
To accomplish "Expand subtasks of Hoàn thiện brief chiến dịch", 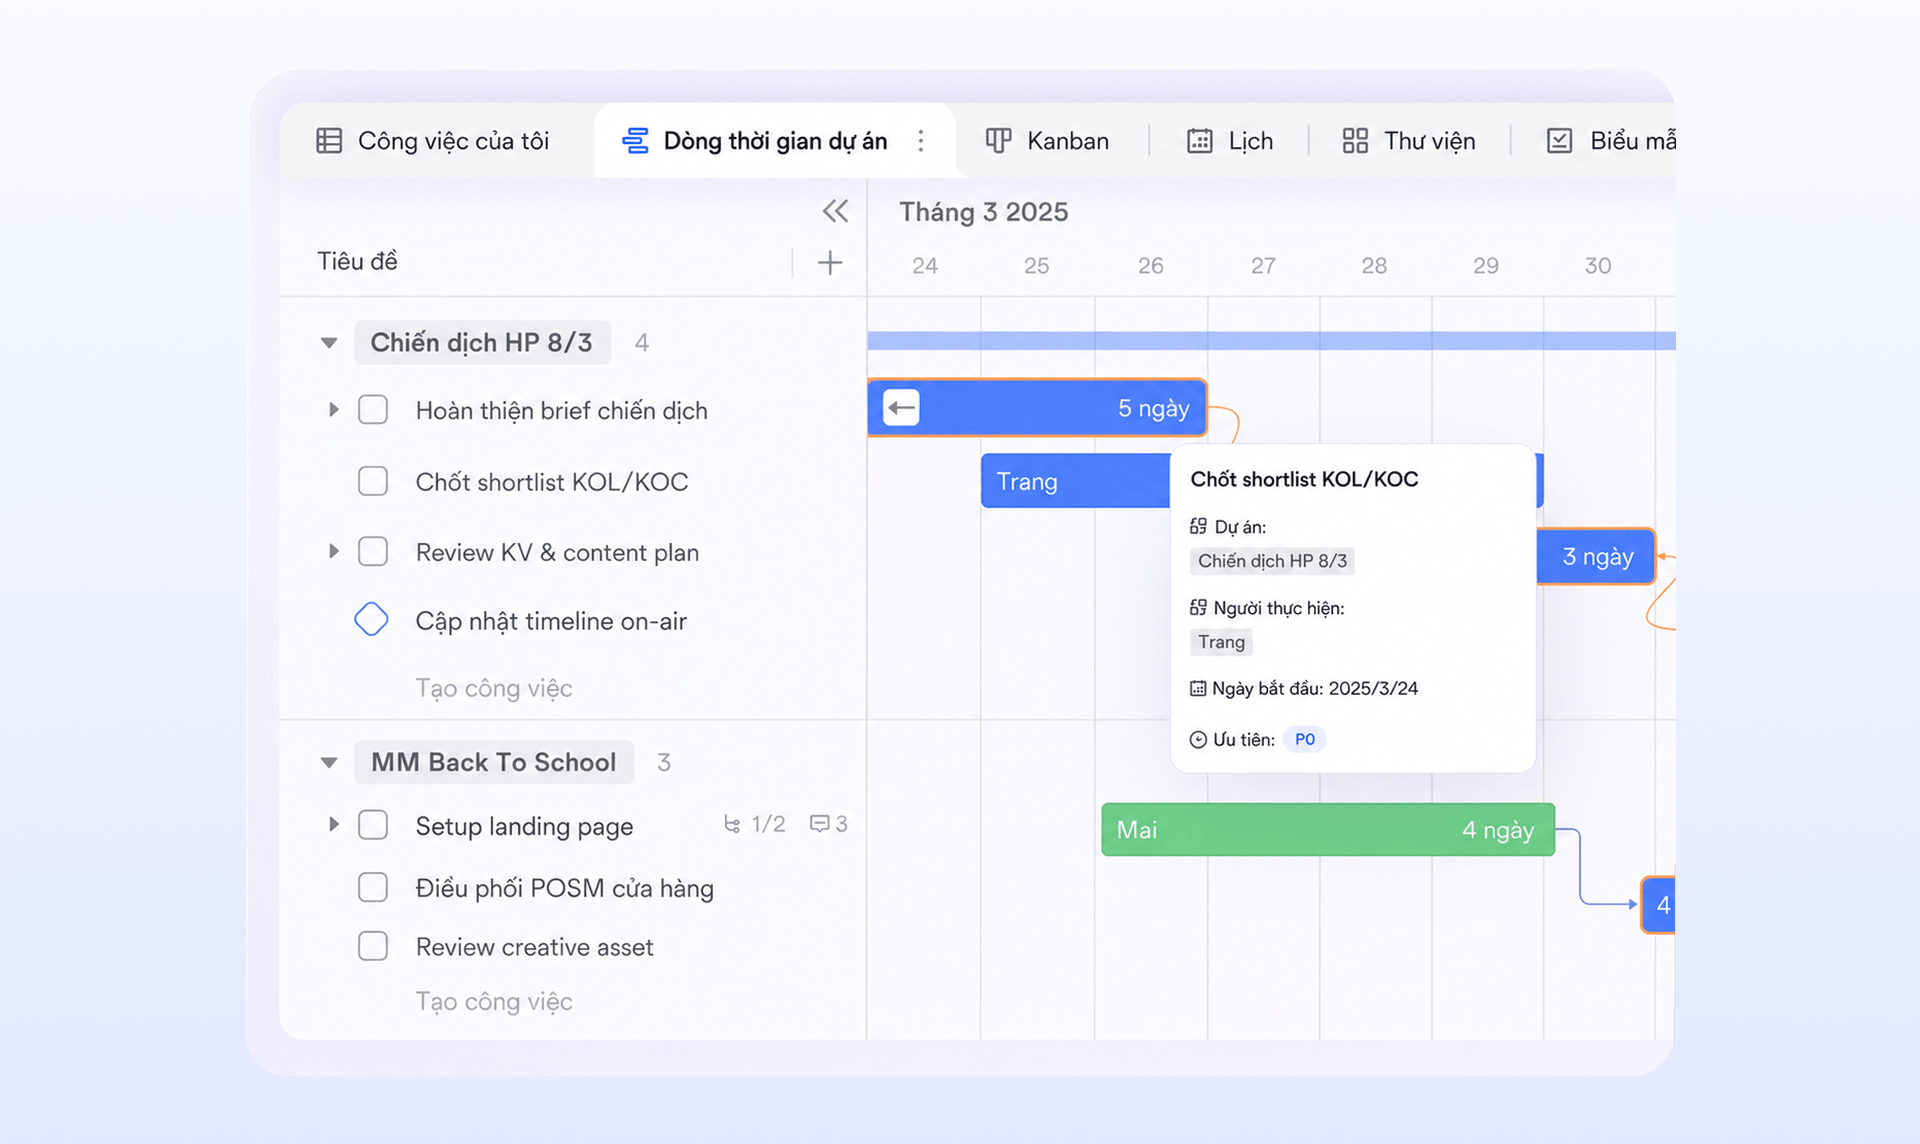I will point(334,409).
